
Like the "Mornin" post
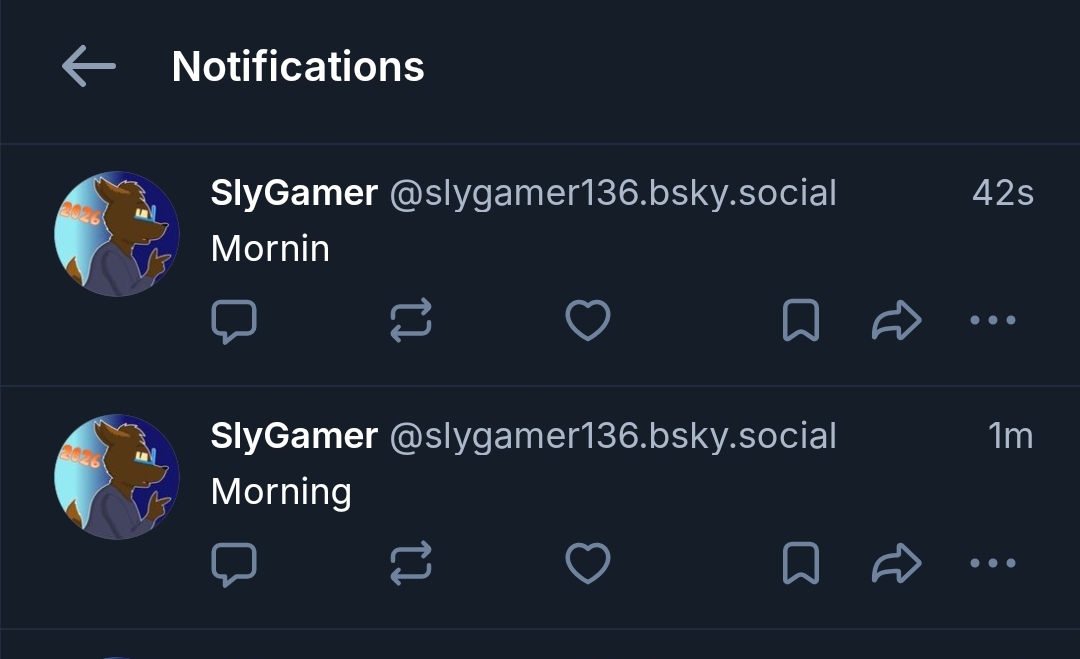click(x=588, y=321)
